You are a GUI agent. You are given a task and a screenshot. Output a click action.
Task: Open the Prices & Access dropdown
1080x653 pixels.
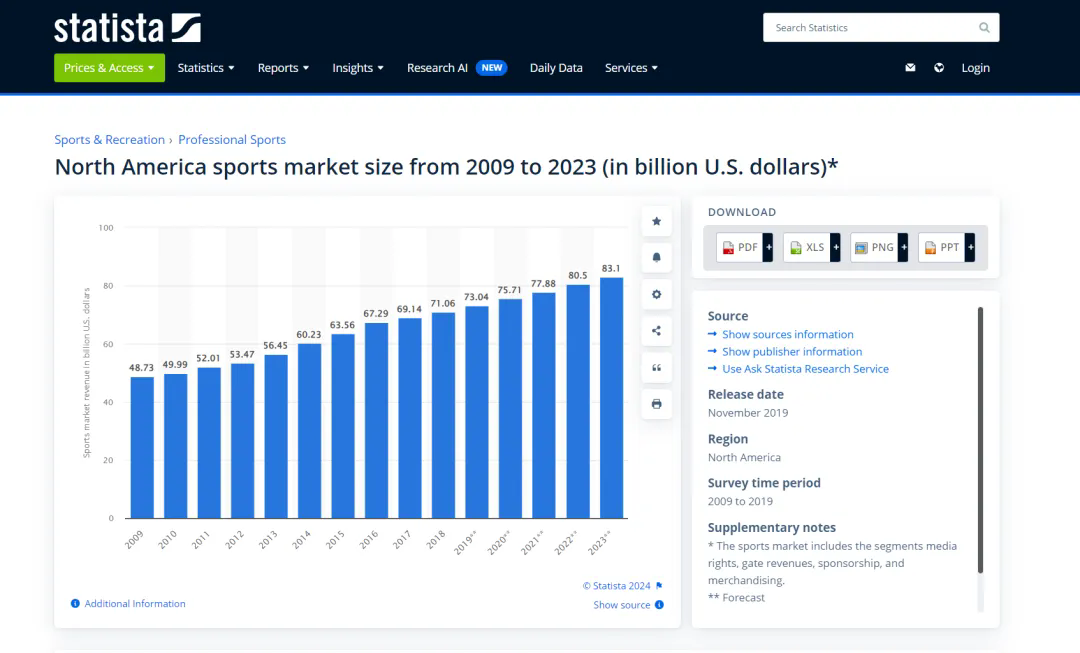click(109, 68)
